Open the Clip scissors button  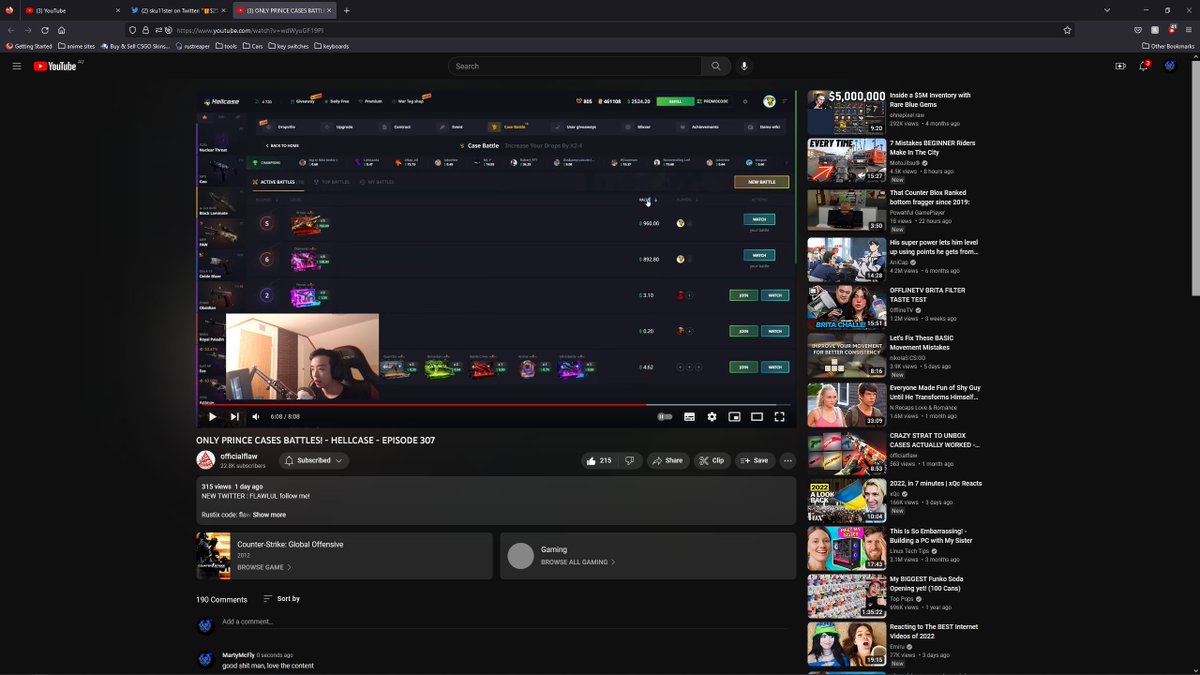coord(712,461)
